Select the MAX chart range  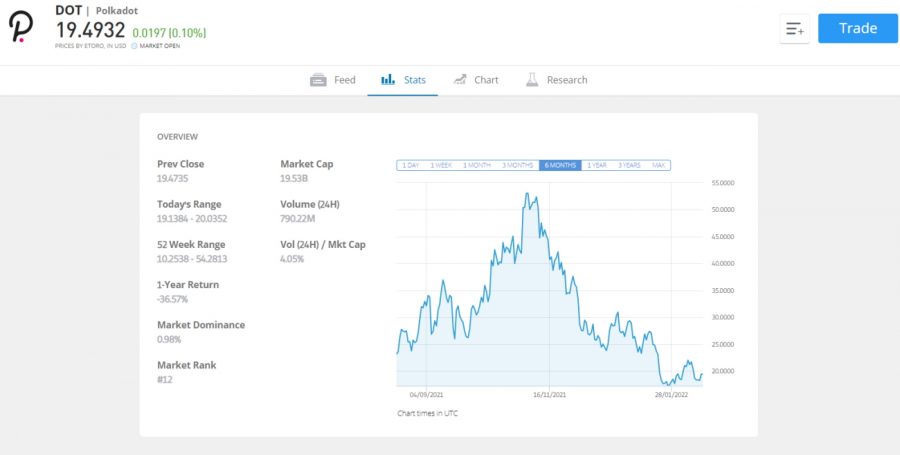tap(658, 165)
